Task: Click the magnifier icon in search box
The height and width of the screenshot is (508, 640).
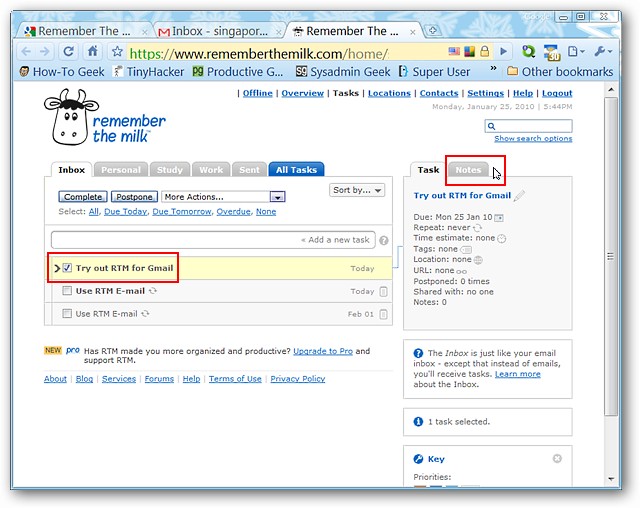Action: pos(491,126)
